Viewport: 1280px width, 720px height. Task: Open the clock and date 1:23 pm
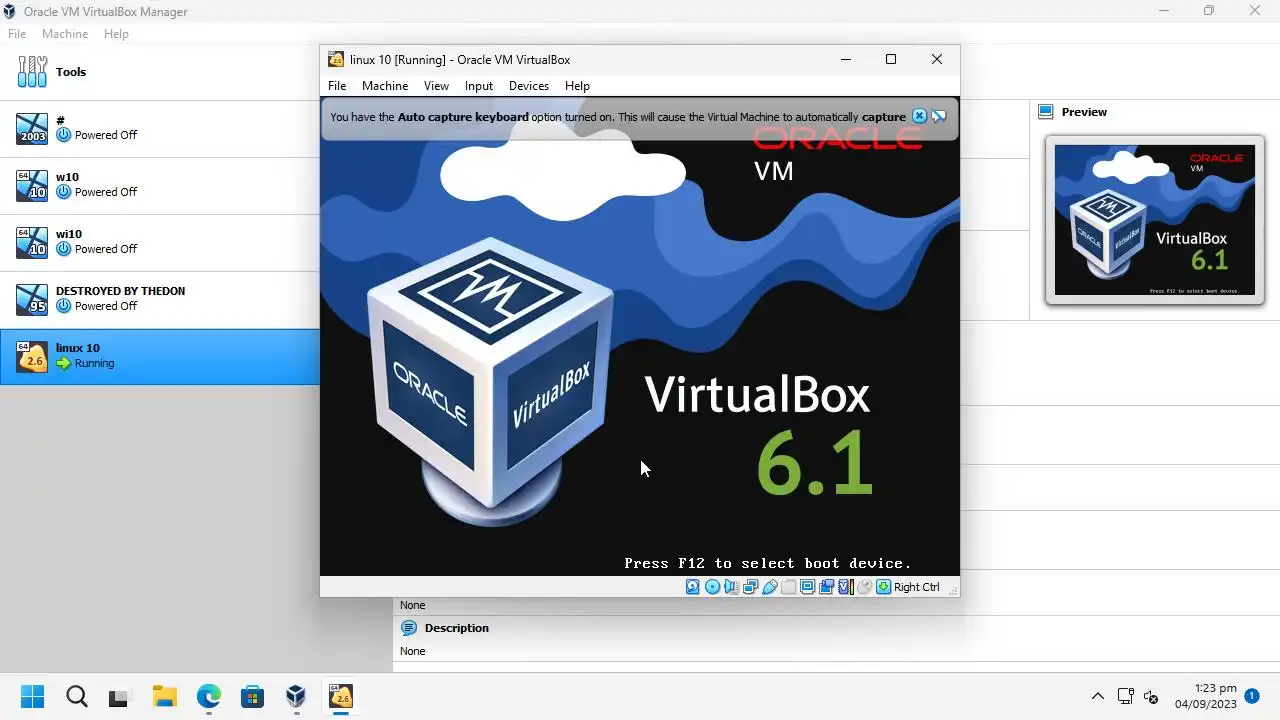tap(1207, 696)
